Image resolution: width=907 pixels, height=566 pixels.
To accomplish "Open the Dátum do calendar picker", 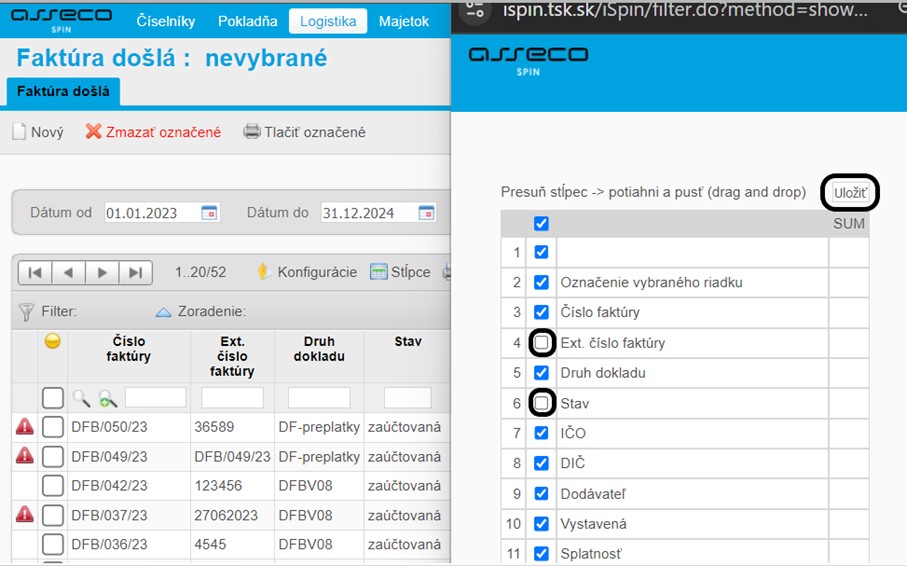I will (x=426, y=213).
